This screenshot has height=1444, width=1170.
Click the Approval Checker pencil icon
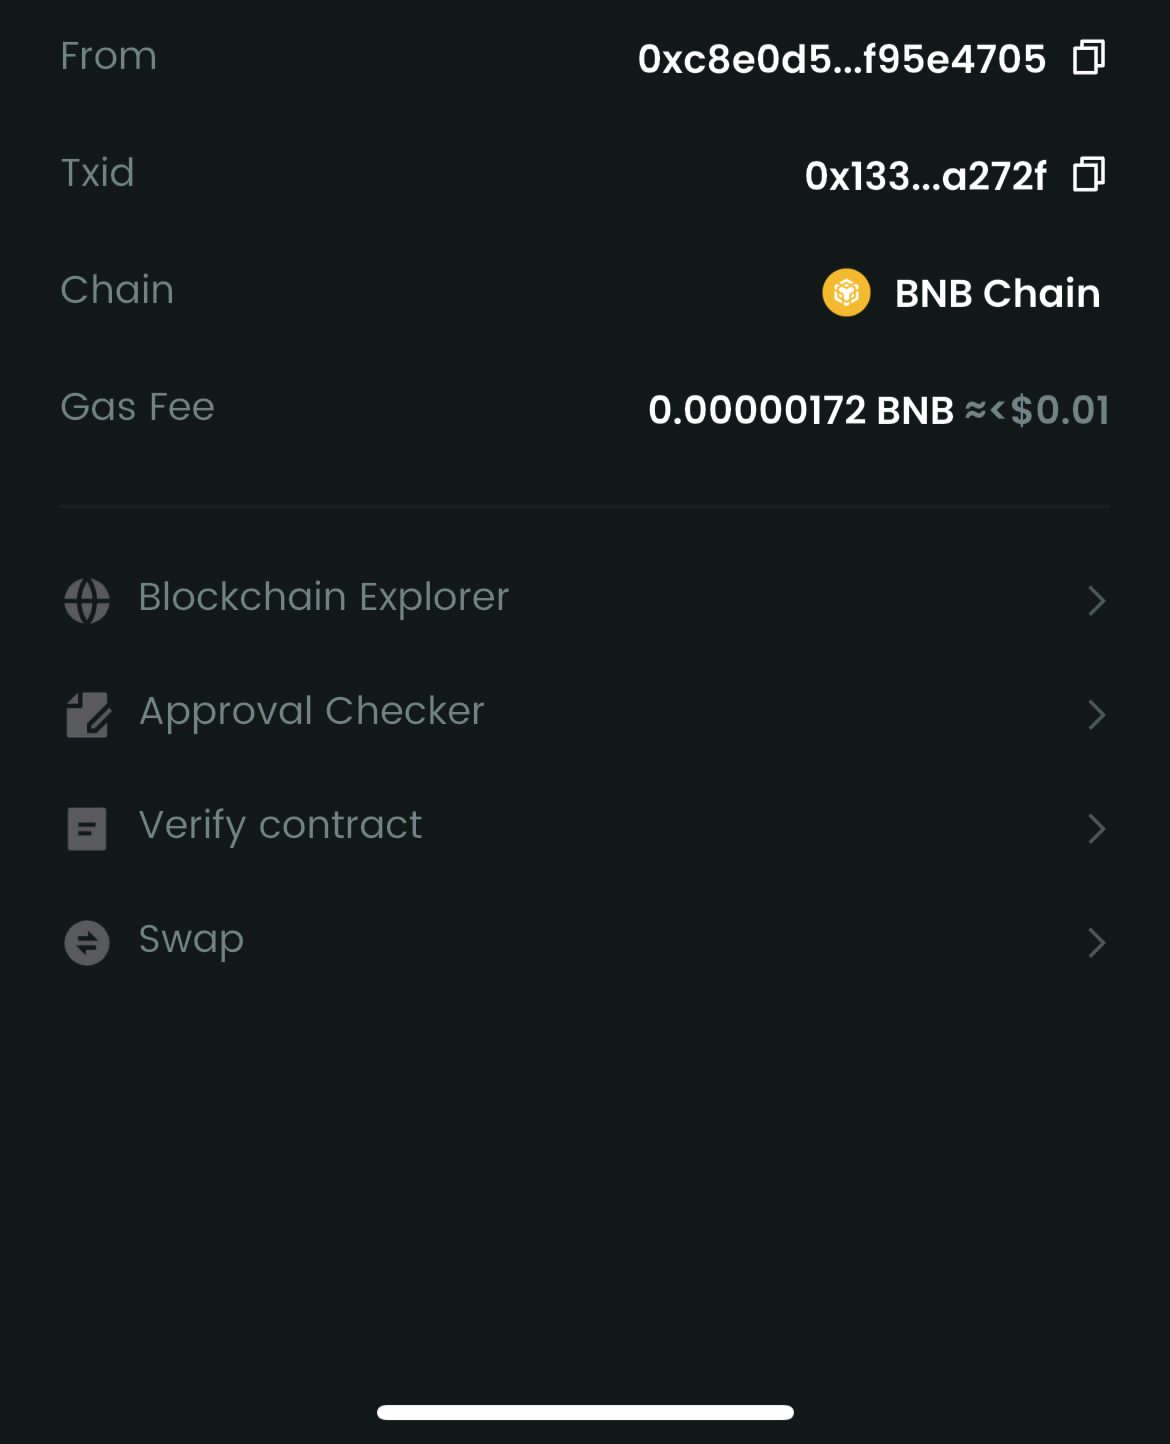[88, 714]
